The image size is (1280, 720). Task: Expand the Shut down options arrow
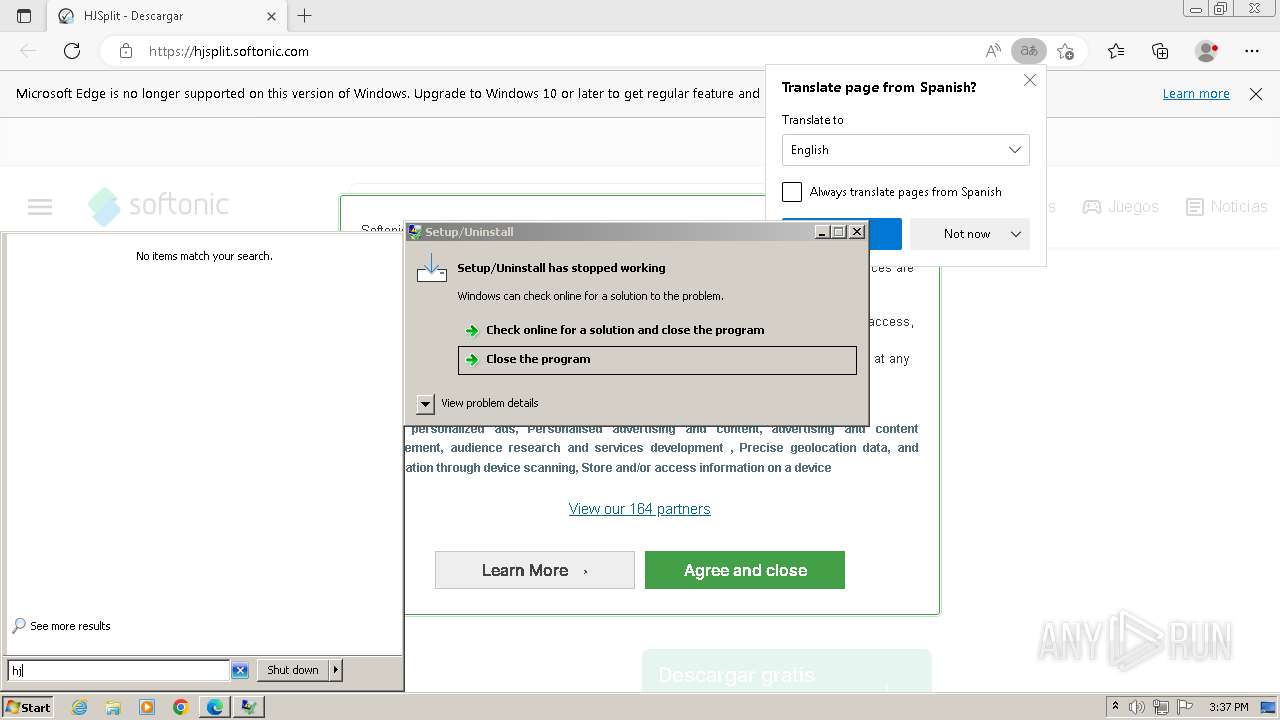pos(336,670)
